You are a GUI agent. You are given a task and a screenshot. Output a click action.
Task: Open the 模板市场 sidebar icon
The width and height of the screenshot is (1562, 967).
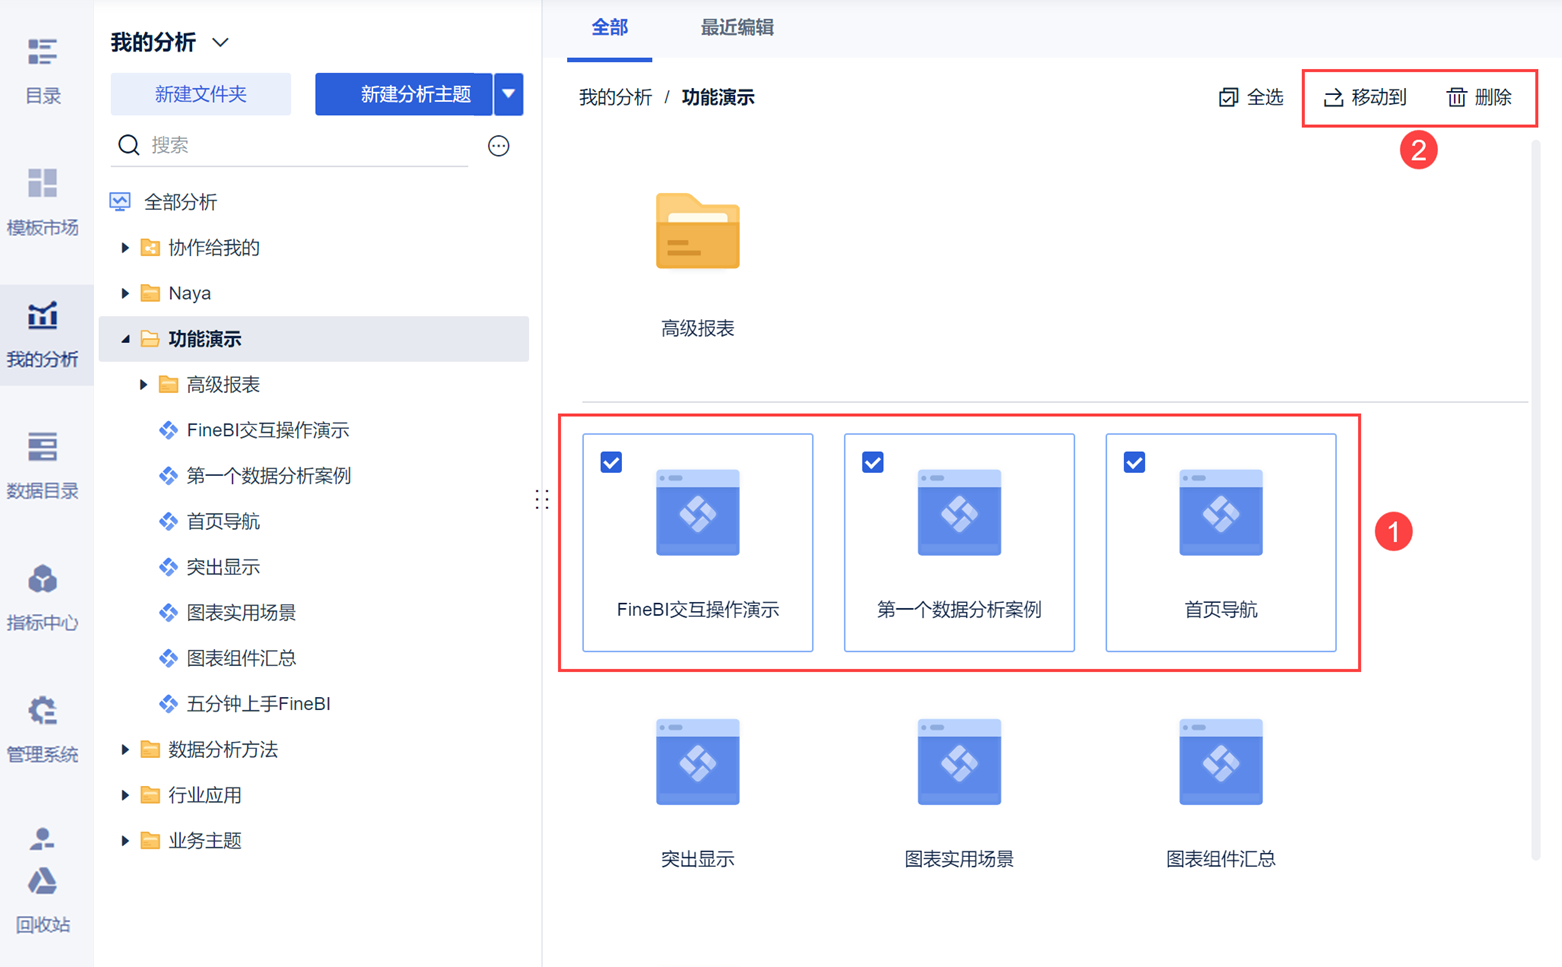42,184
